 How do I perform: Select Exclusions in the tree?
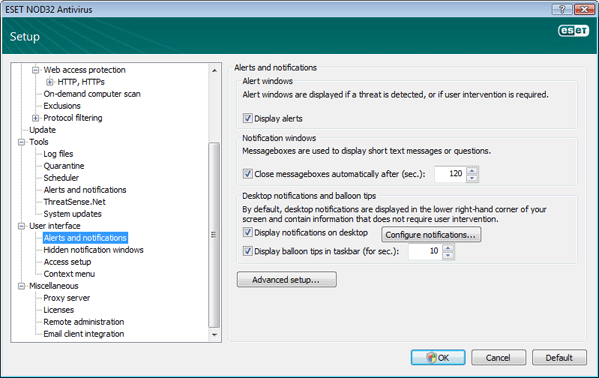click(x=62, y=106)
